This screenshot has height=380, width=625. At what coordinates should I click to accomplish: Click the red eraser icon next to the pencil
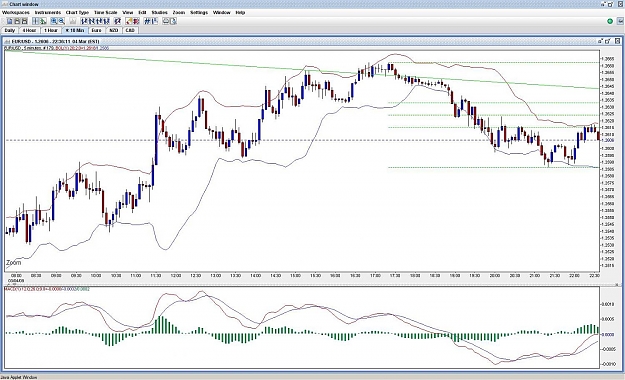tap(136, 21)
